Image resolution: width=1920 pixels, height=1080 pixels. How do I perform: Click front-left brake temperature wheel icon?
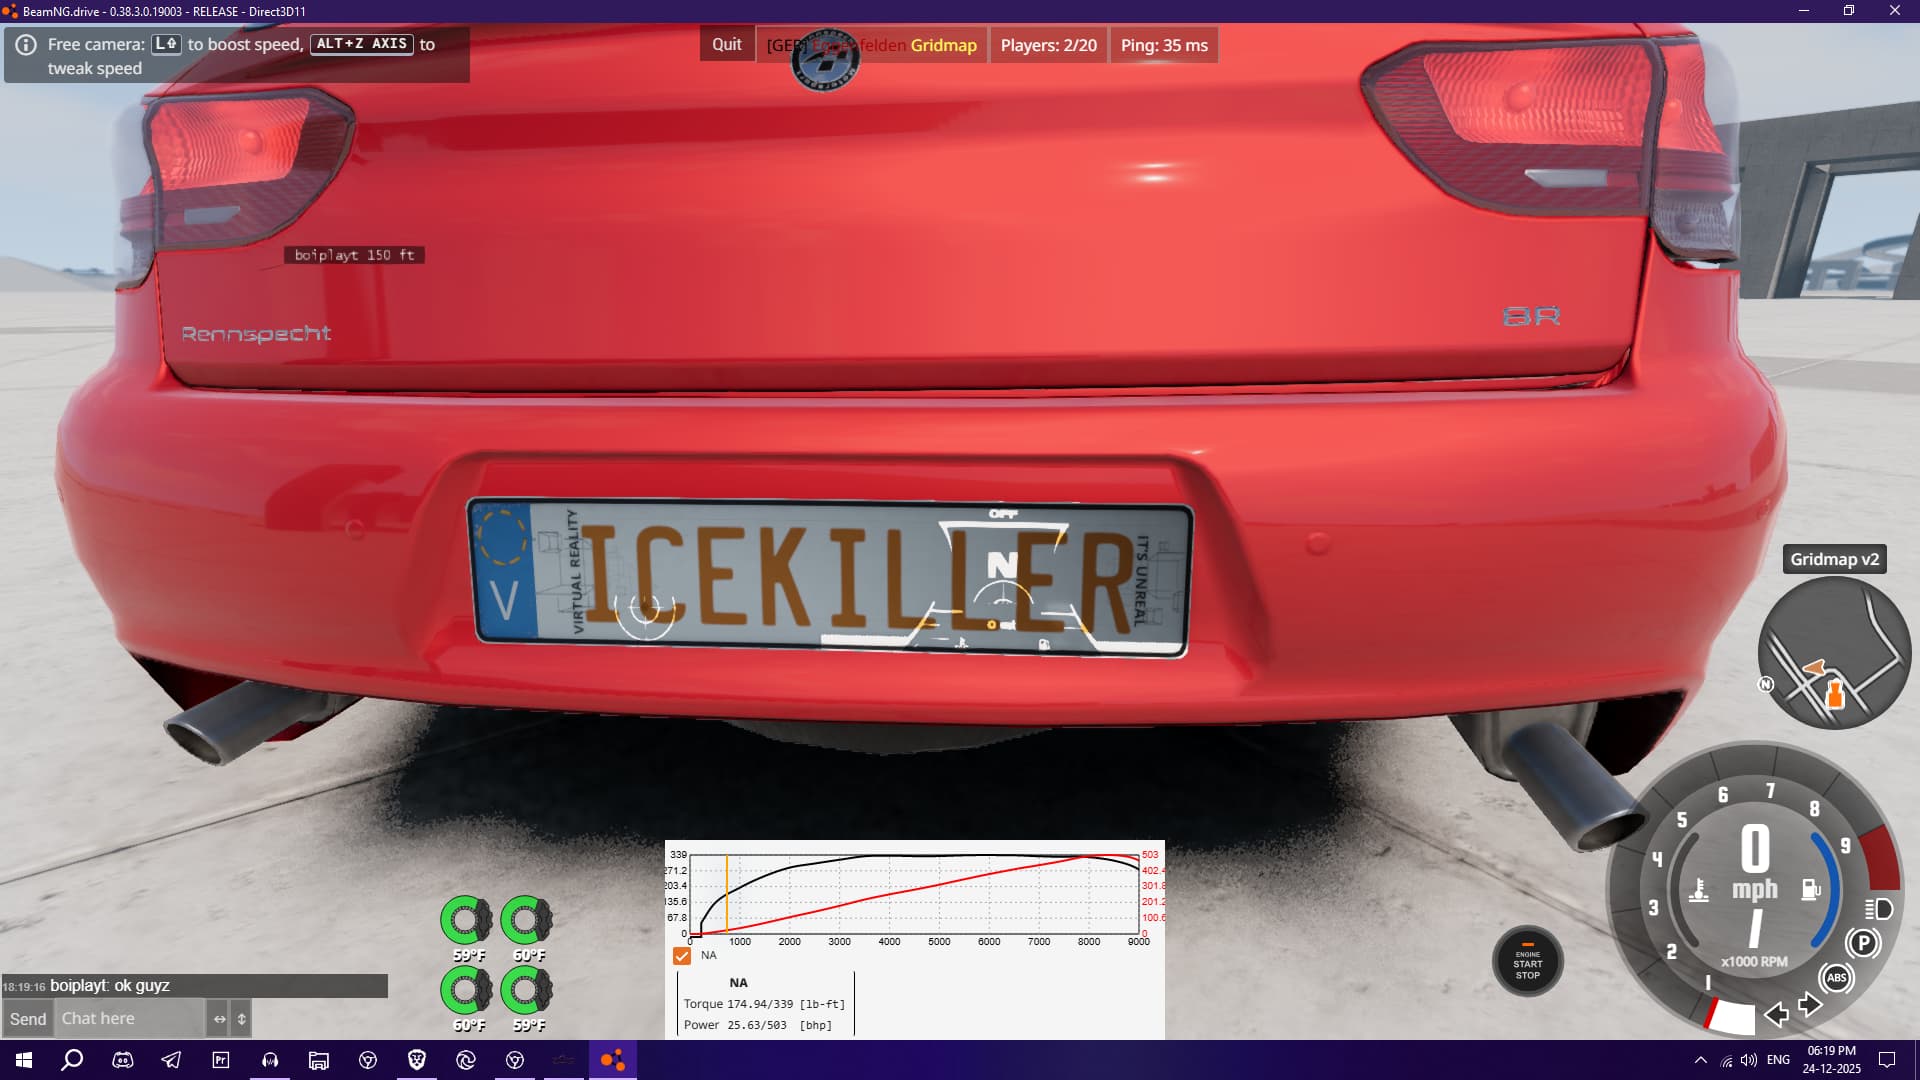coord(466,920)
